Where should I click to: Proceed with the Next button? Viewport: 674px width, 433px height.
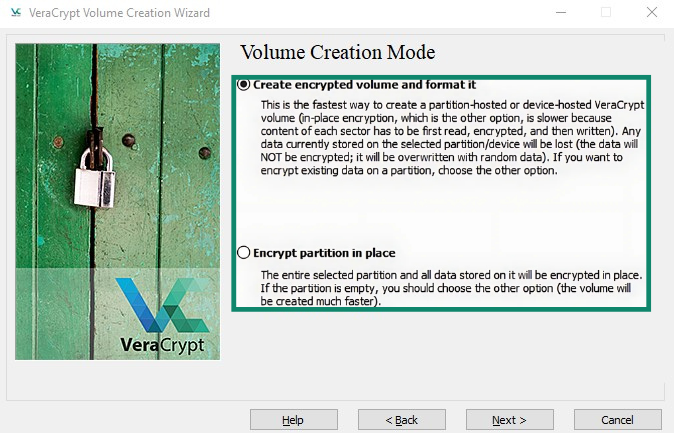pos(509,420)
